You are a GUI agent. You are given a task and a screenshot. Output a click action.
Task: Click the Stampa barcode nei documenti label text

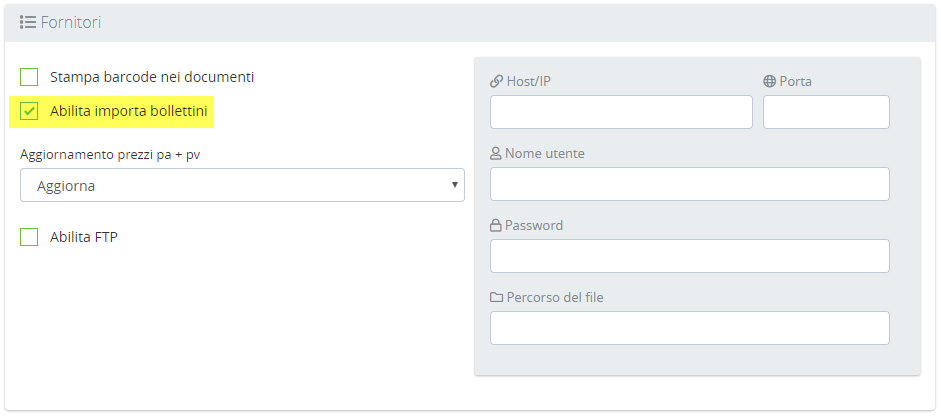tap(152, 77)
